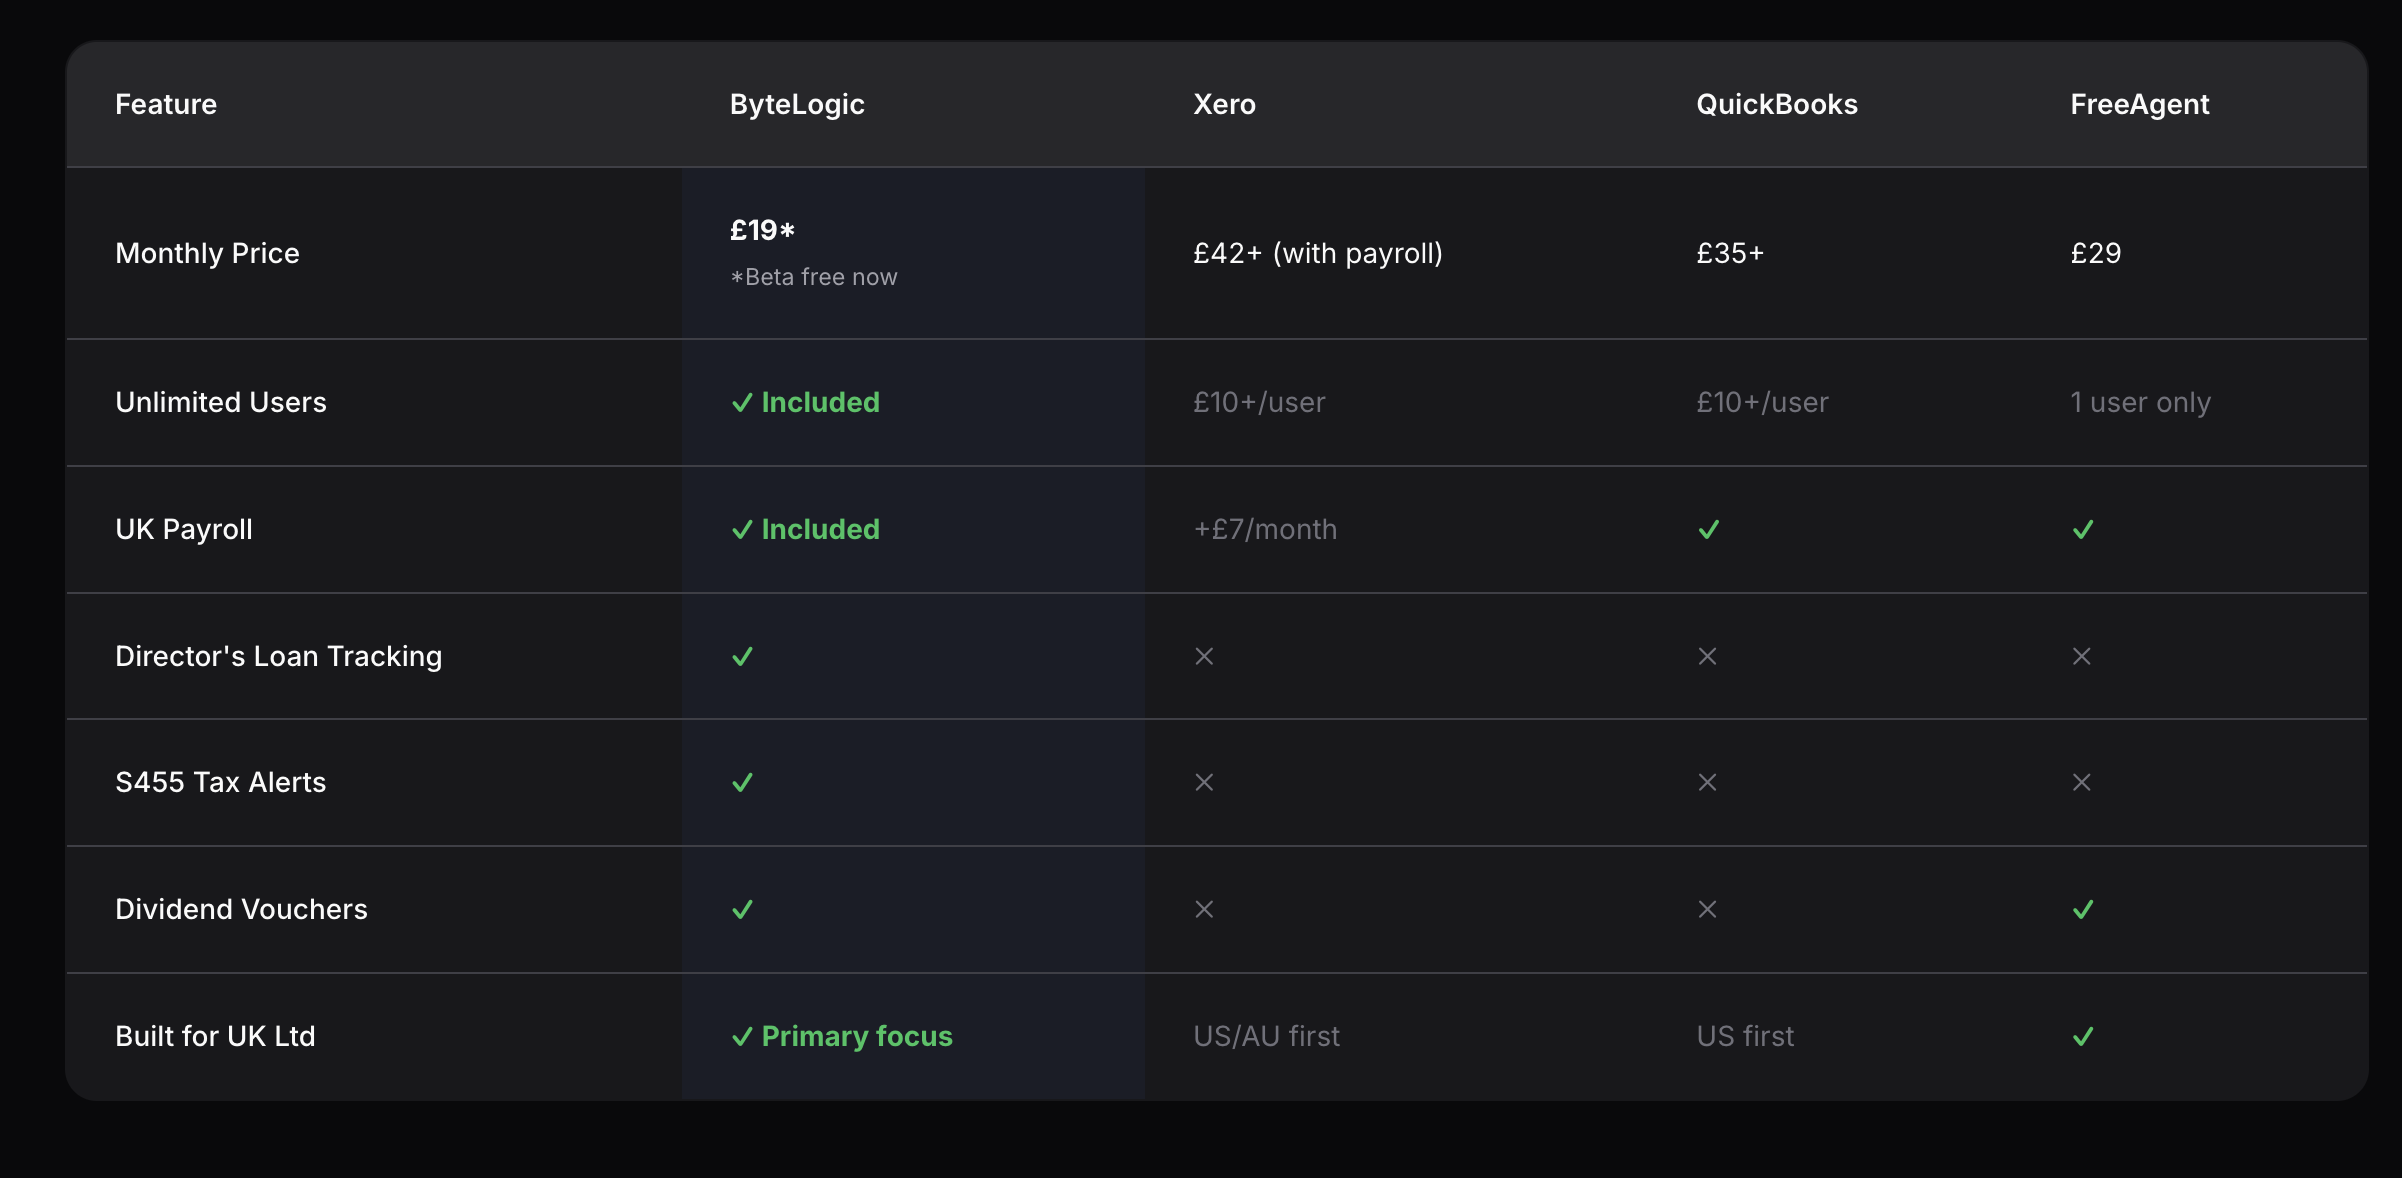Click QuickBooks' UK Payroll green checkmark
Screen dimensions: 2402x1178
pos(1709,530)
